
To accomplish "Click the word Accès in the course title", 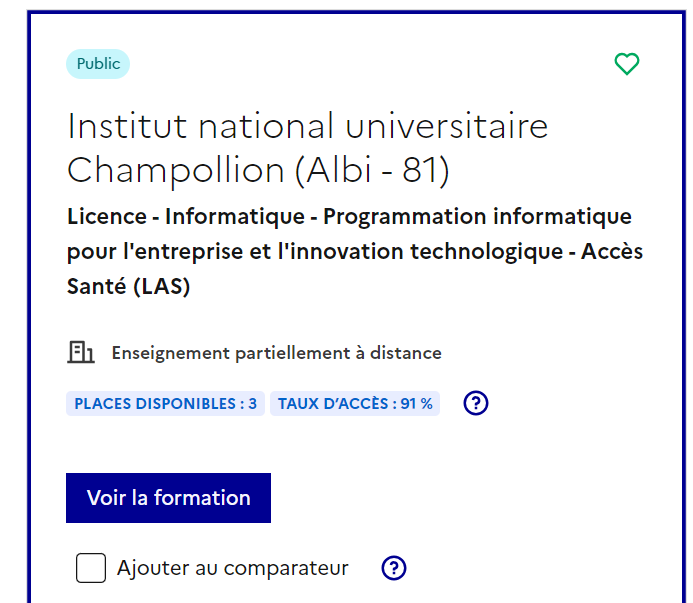I will point(613,251).
